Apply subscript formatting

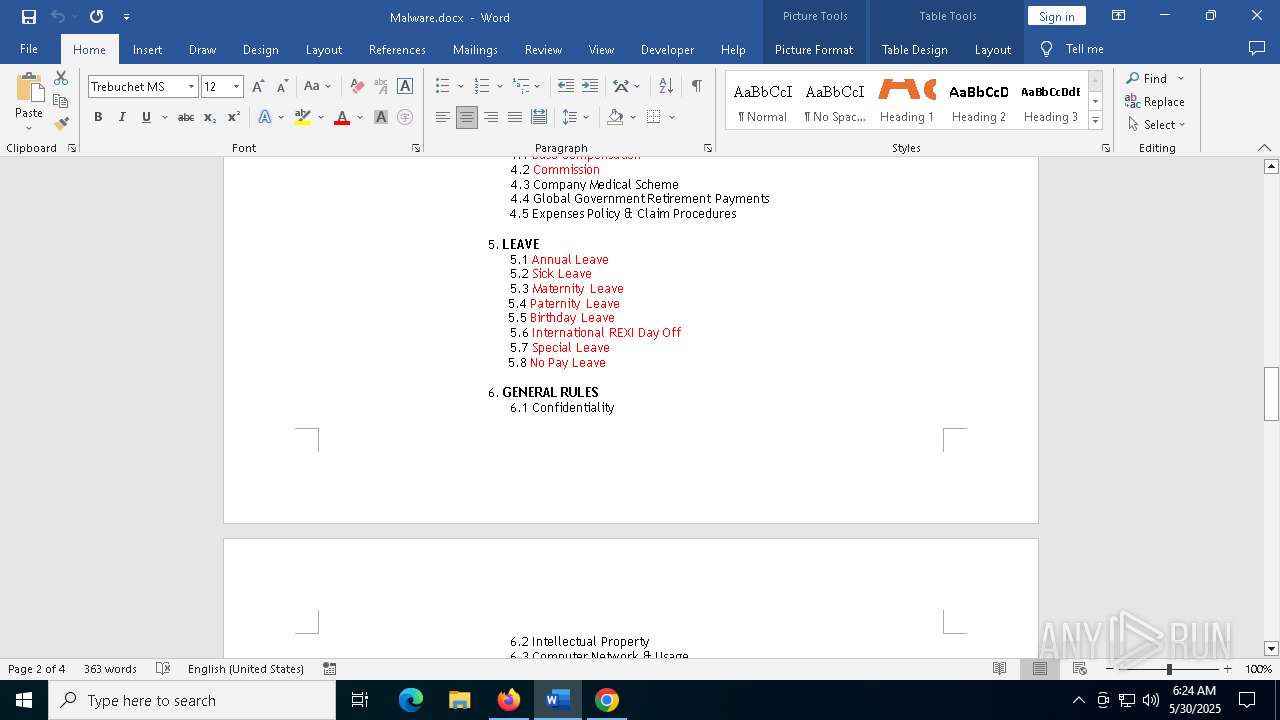click(210, 117)
